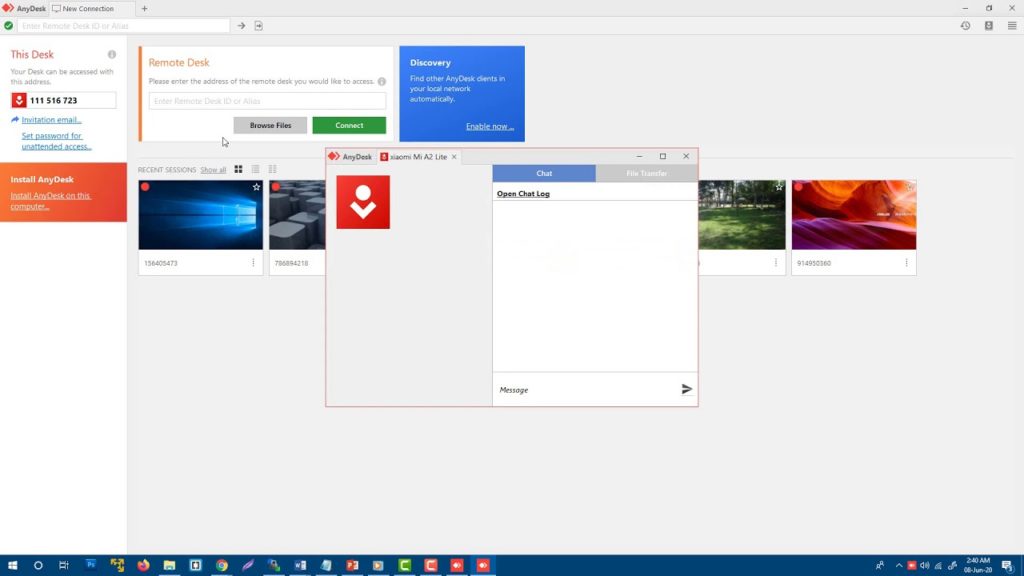1024x576 pixels.
Task: Send the chat message with the paper plane icon
Action: (x=686, y=390)
